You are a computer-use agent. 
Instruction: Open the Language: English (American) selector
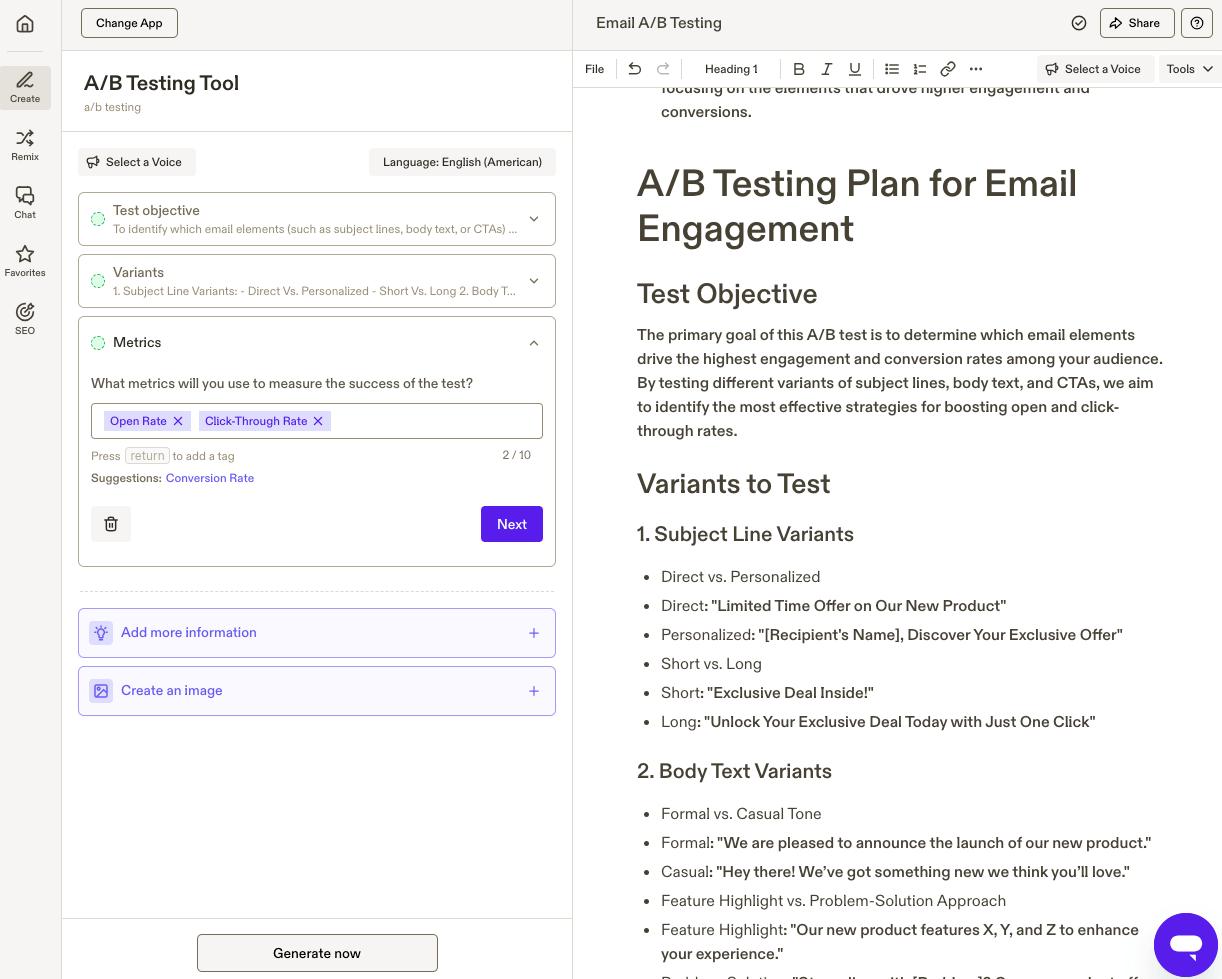click(x=462, y=162)
